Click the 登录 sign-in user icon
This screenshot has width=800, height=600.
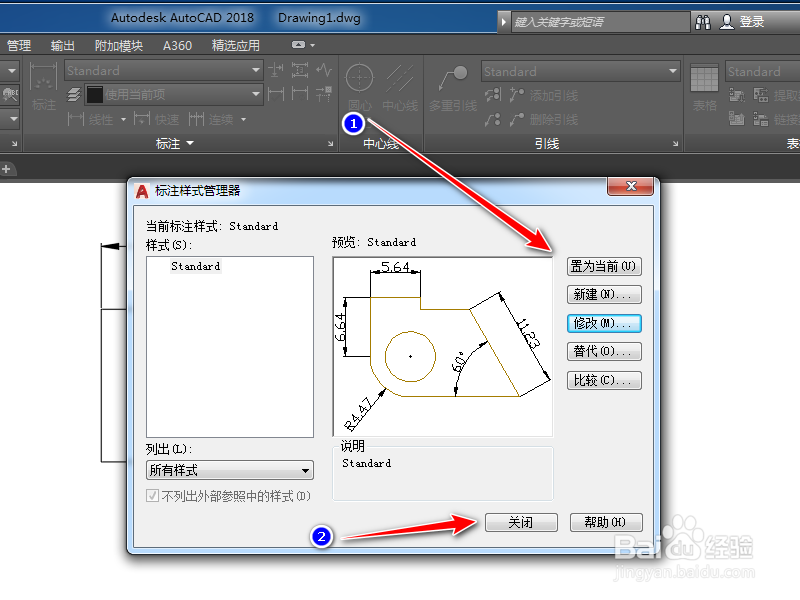727,22
